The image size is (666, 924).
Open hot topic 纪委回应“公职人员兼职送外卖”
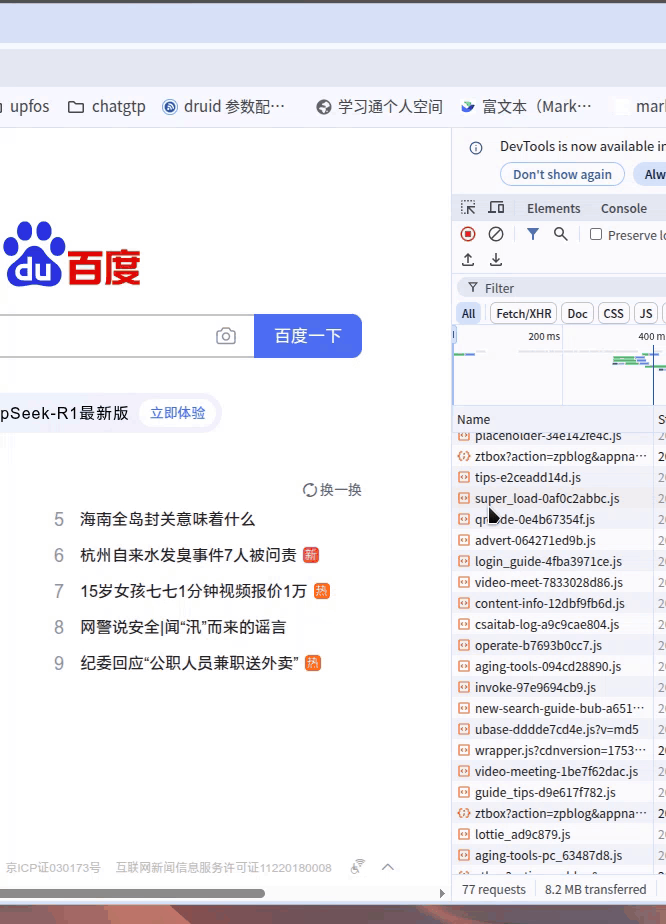coord(189,663)
